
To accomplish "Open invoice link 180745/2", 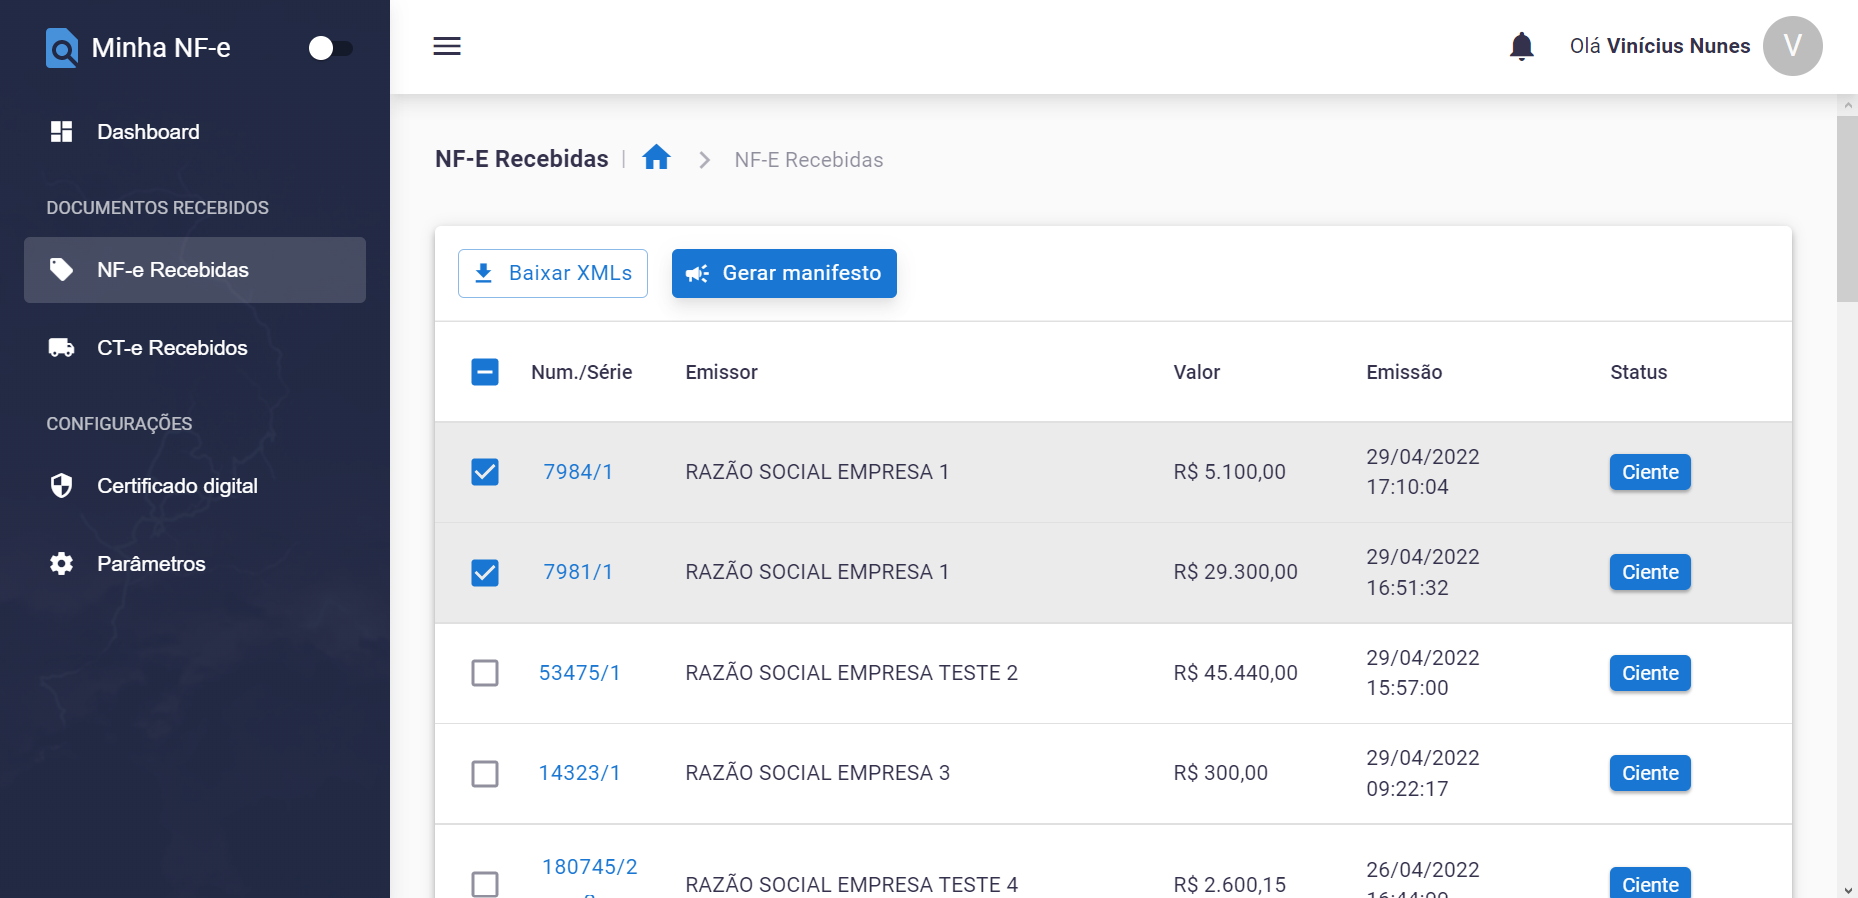I will (x=590, y=867).
